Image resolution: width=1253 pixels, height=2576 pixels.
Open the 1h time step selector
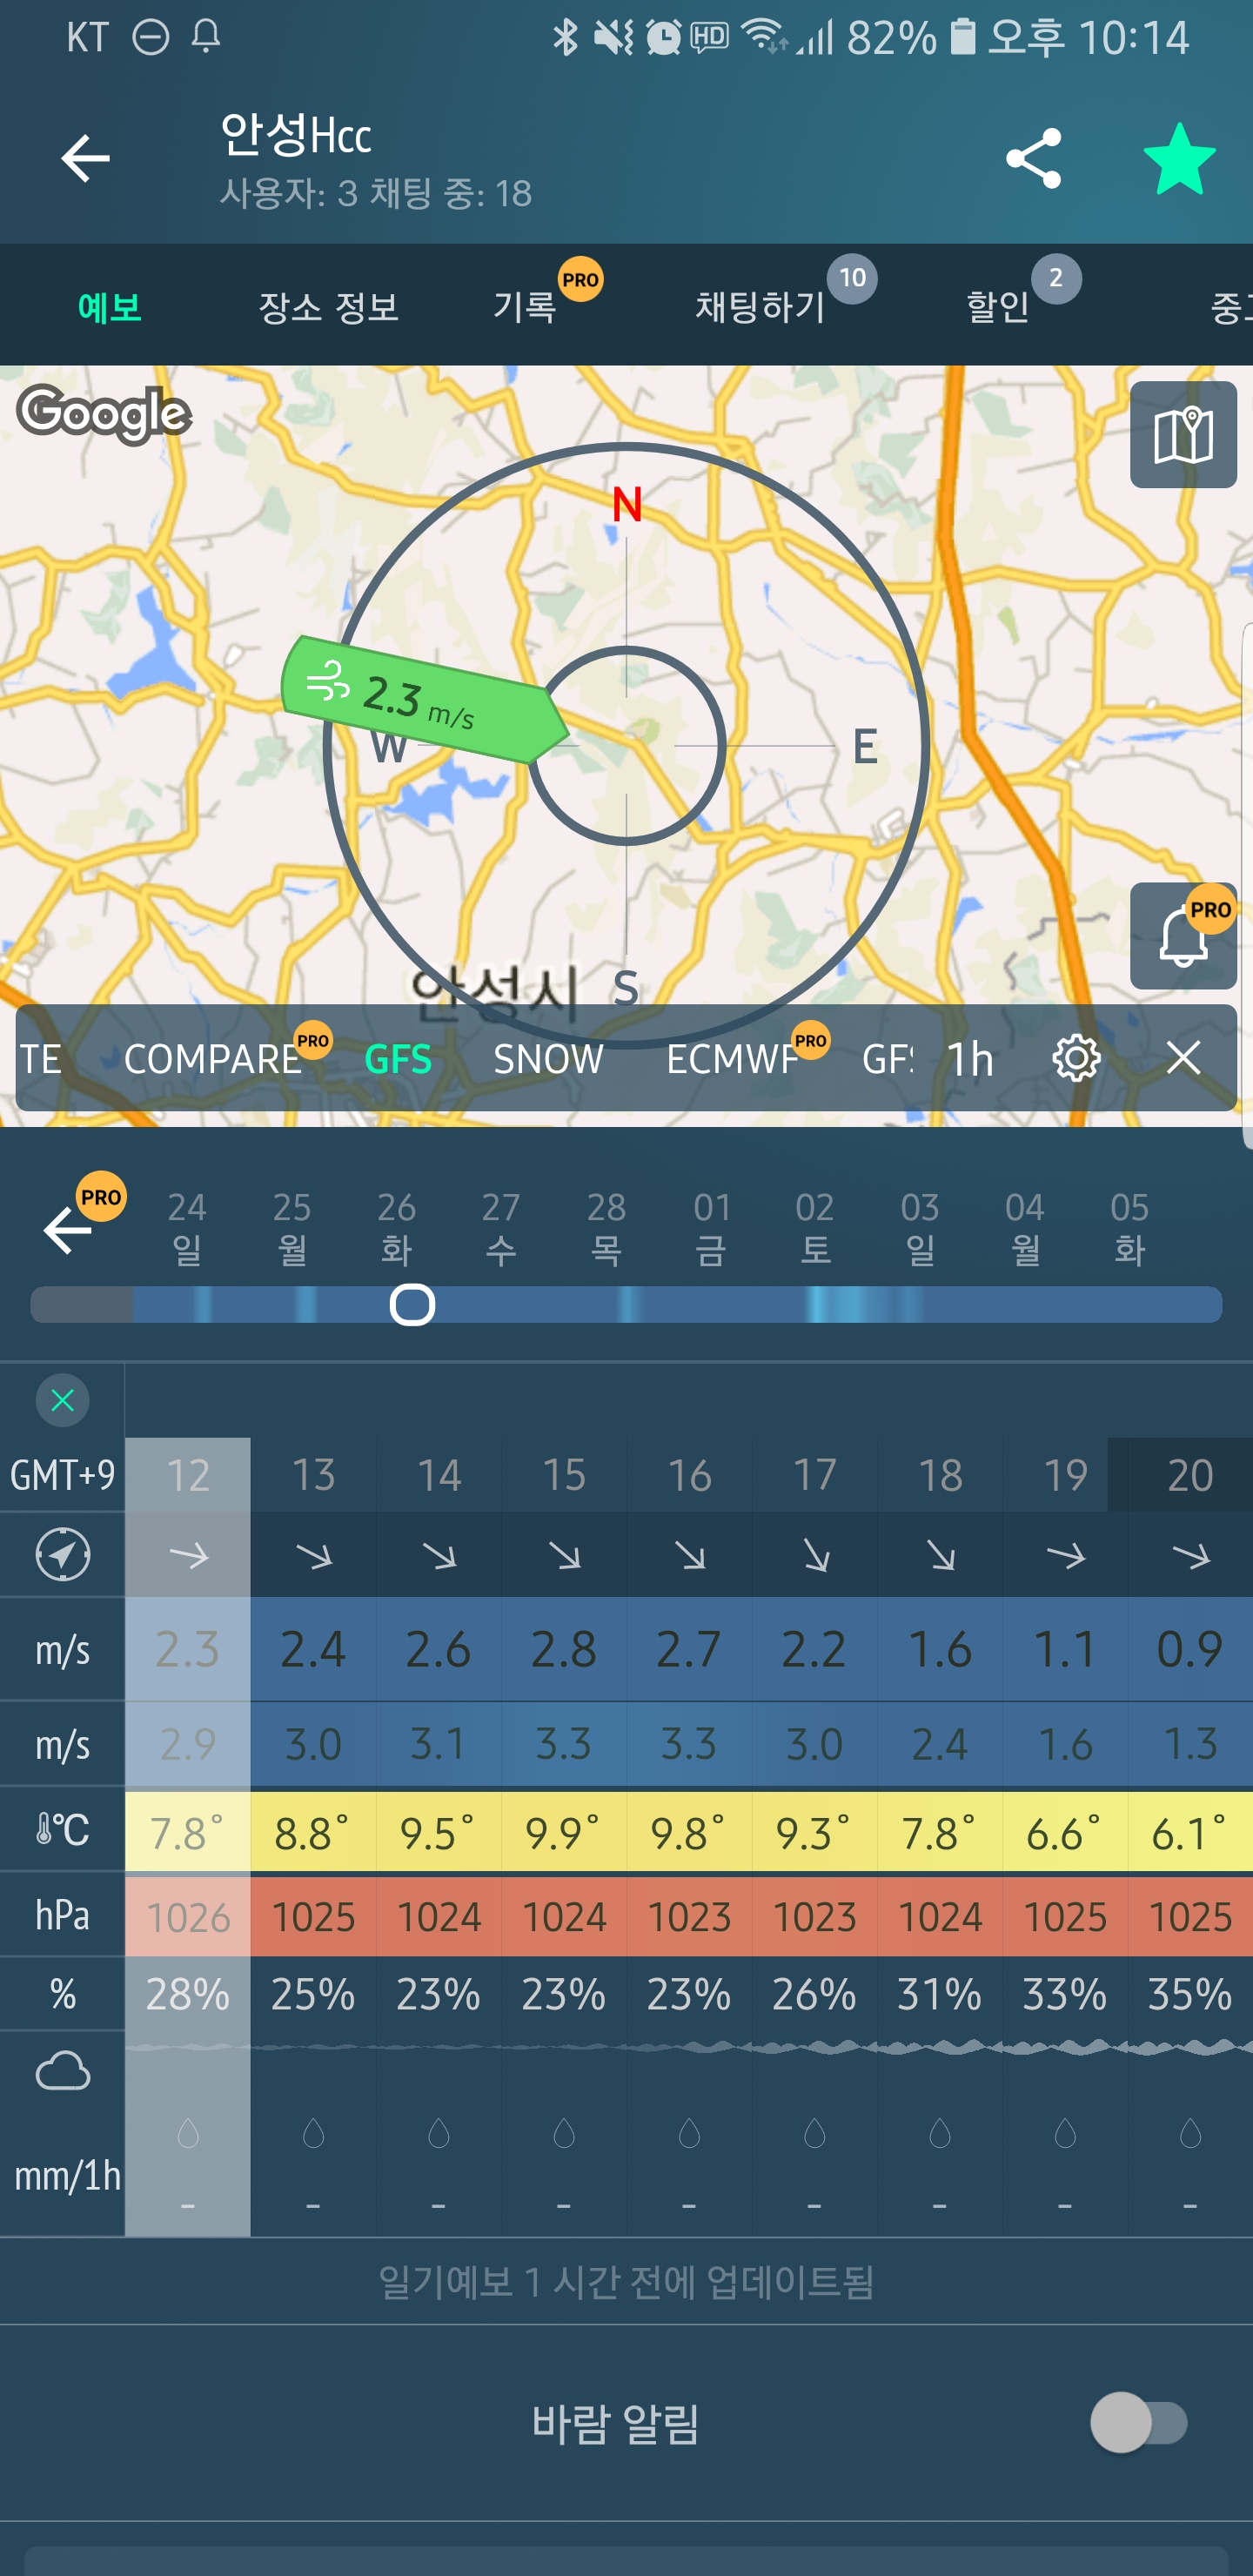[x=969, y=1059]
